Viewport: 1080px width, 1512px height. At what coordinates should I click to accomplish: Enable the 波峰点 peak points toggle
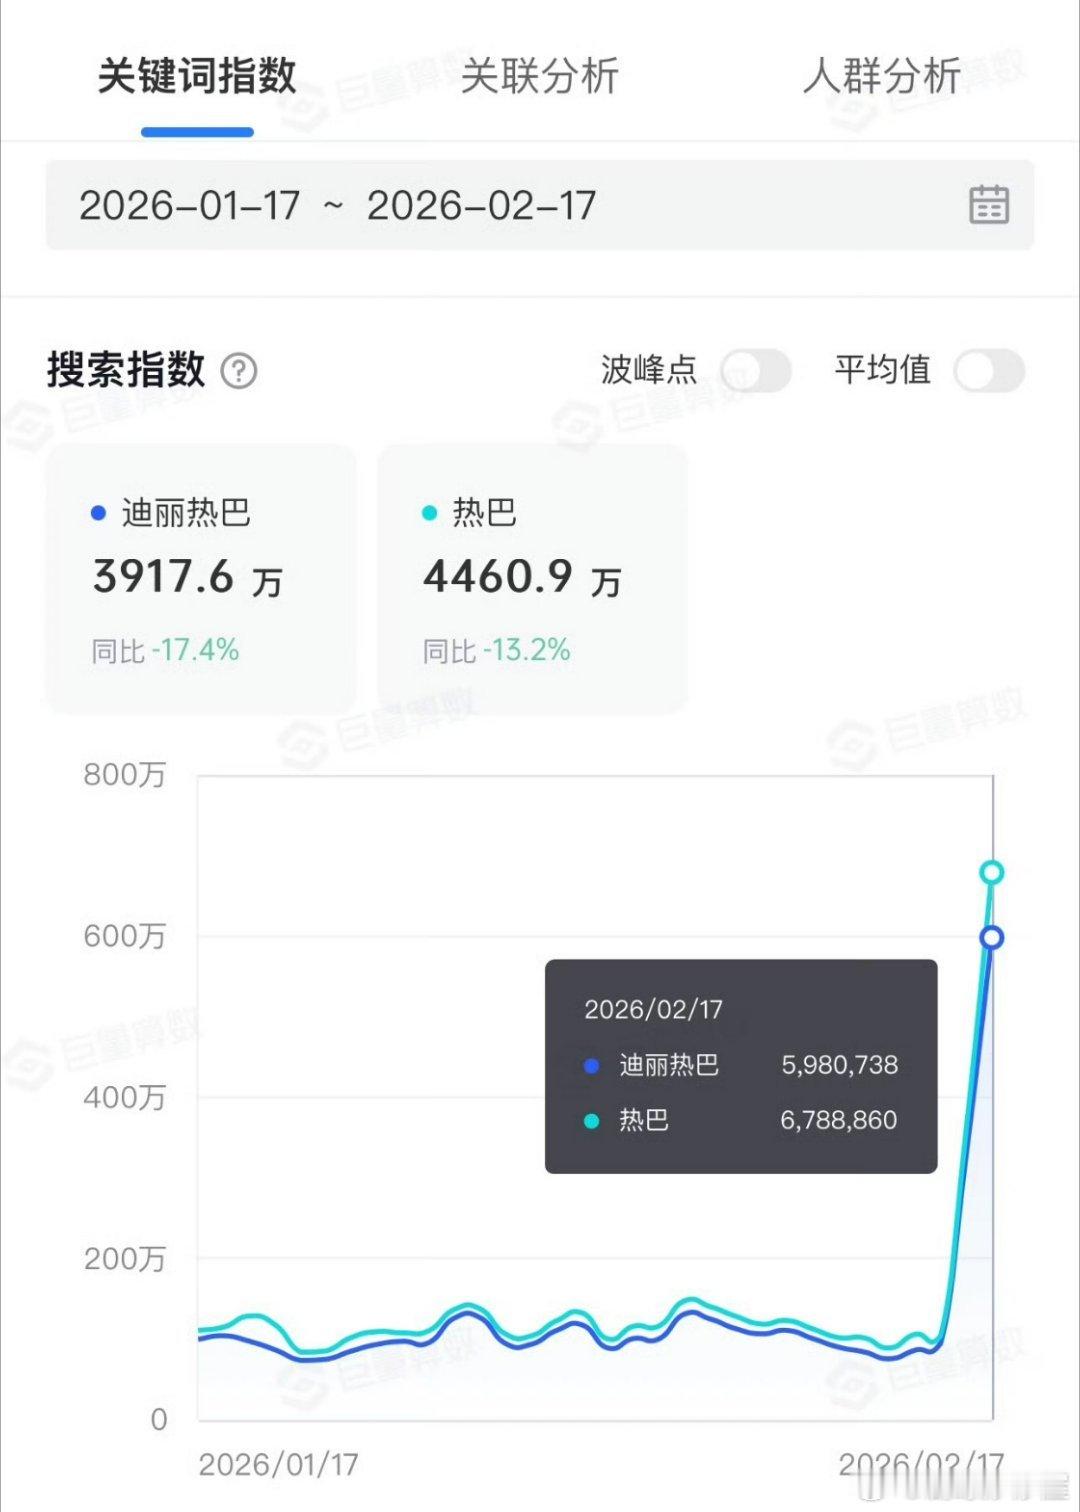755,371
